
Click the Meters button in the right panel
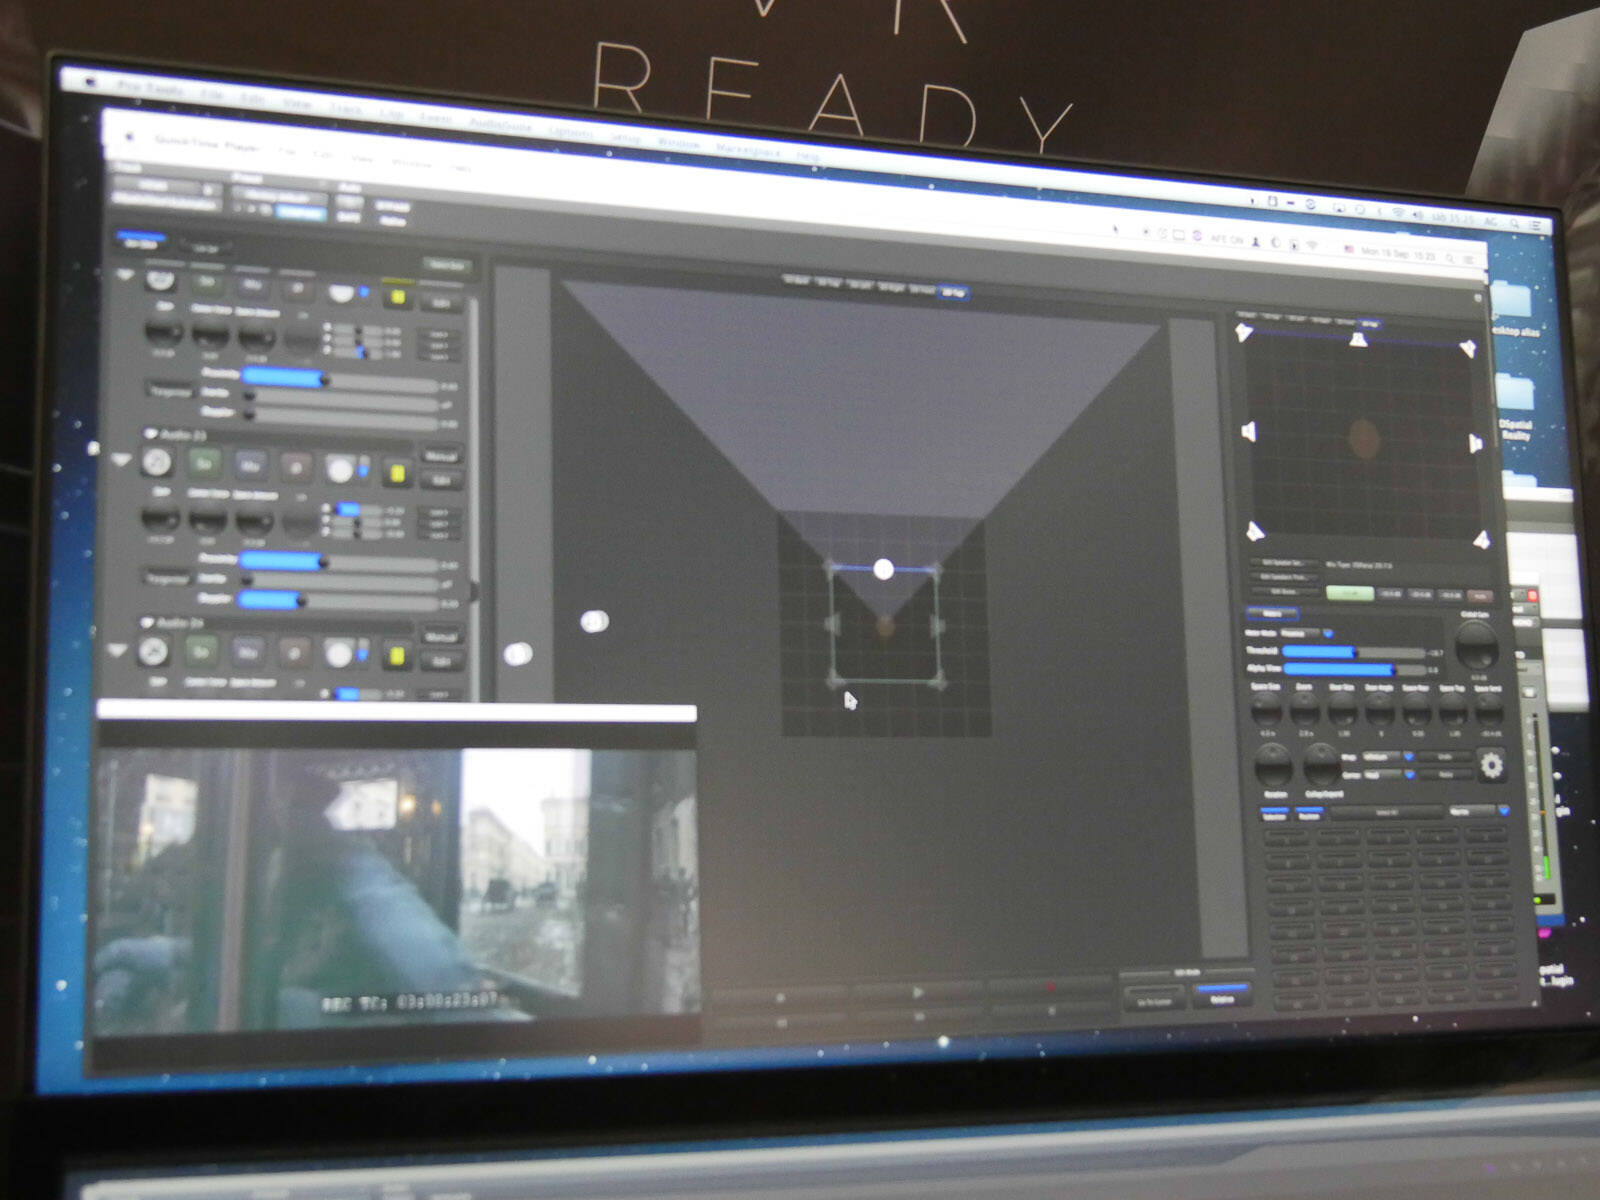pos(1272,613)
